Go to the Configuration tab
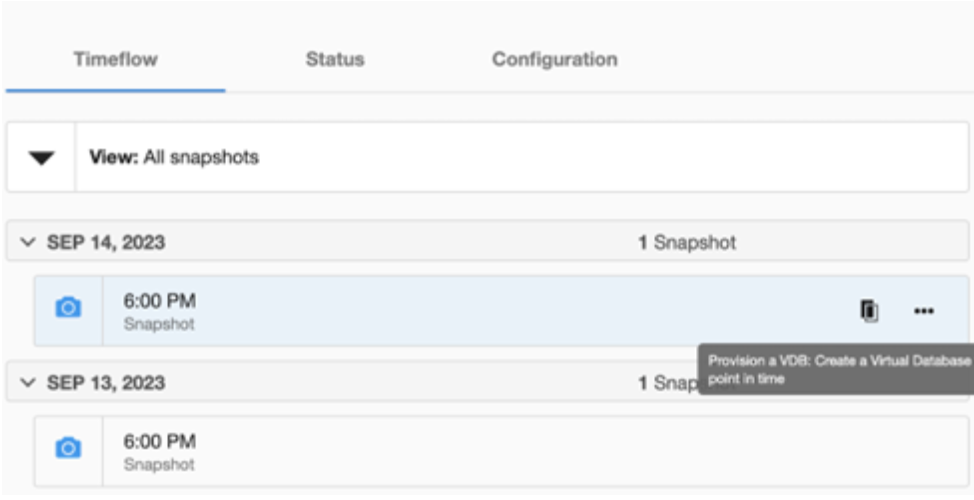The width and height of the screenshot is (974, 500). click(x=554, y=59)
